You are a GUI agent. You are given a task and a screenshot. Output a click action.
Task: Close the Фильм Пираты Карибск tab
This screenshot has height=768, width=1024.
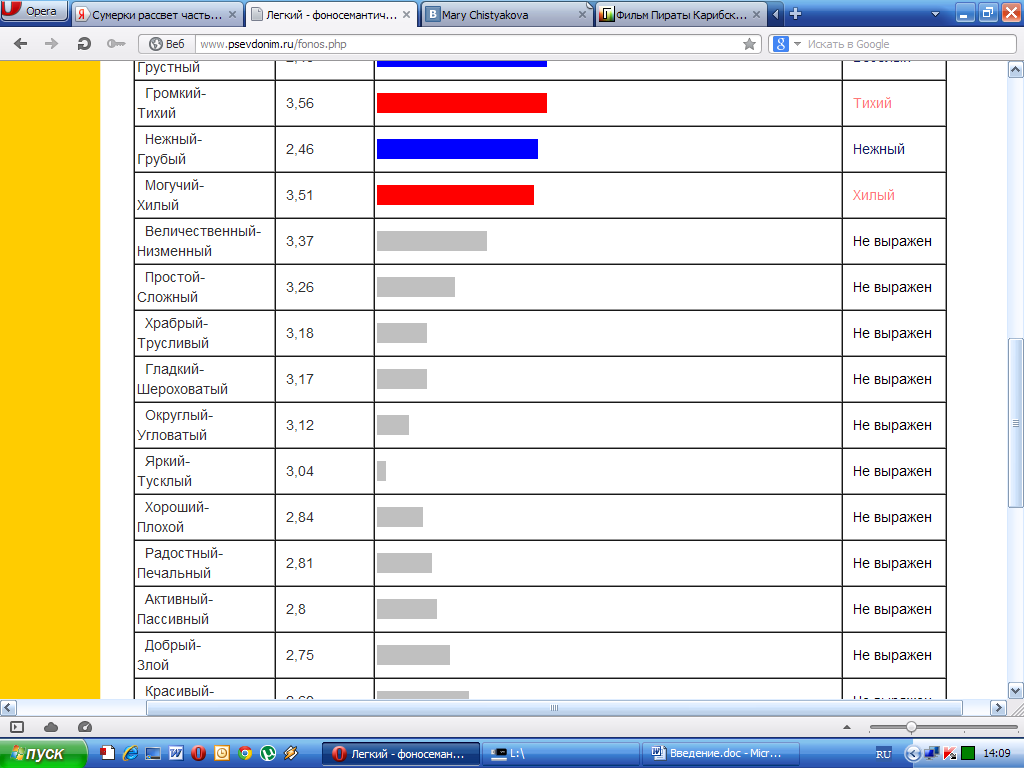coord(756,14)
